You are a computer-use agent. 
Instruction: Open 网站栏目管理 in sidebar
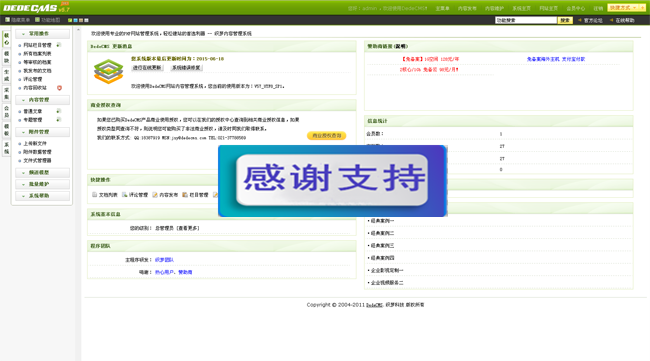coord(37,45)
